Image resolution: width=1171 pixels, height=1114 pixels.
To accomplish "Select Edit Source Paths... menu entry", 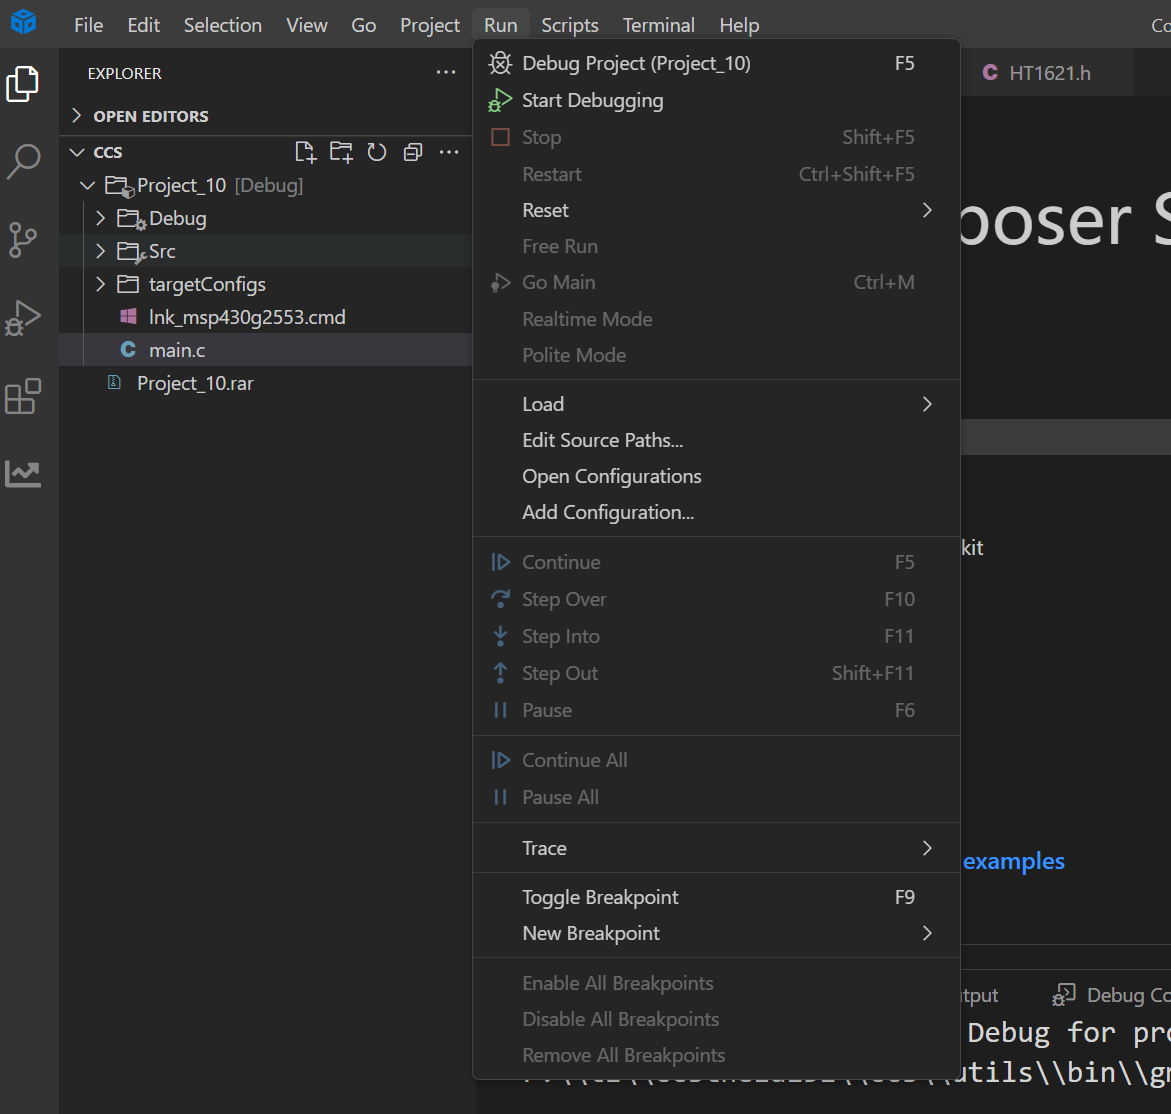I will [x=715, y=441].
